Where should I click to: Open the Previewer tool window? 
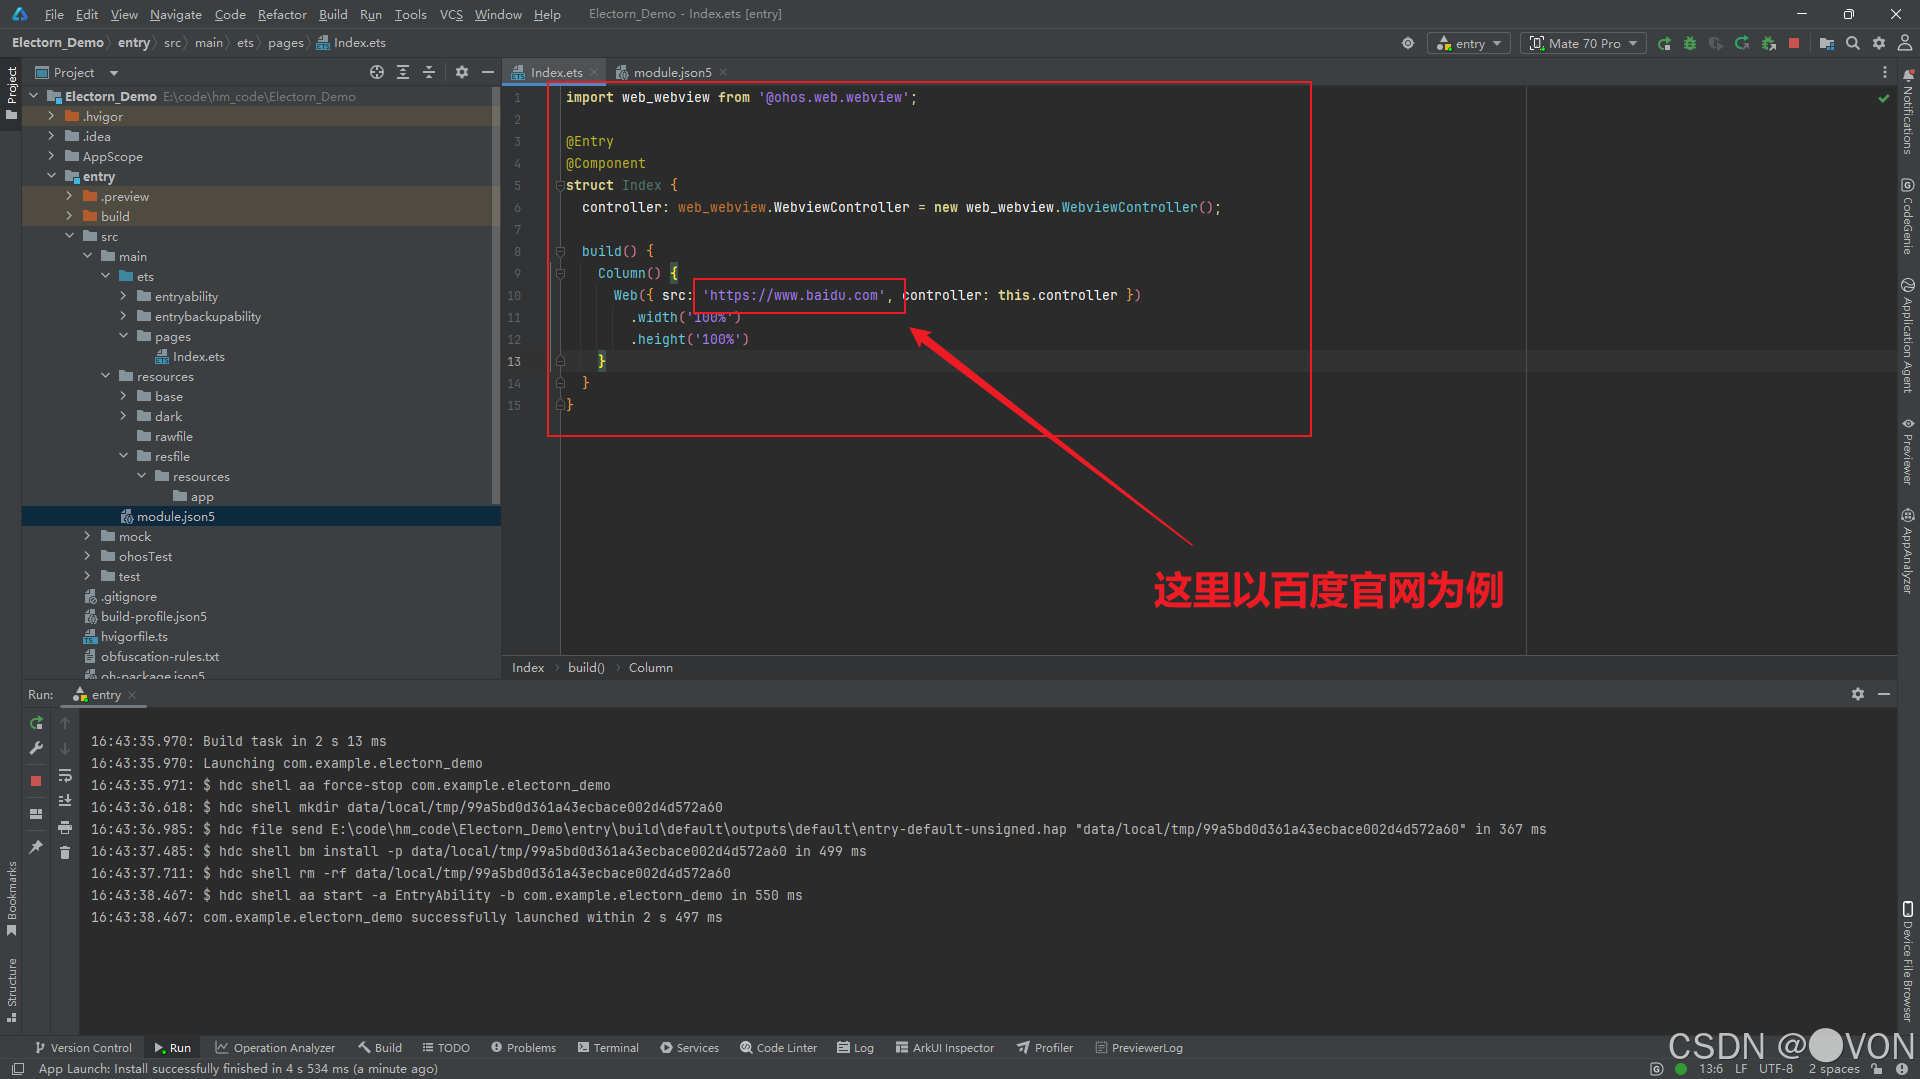click(x=1908, y=452)
